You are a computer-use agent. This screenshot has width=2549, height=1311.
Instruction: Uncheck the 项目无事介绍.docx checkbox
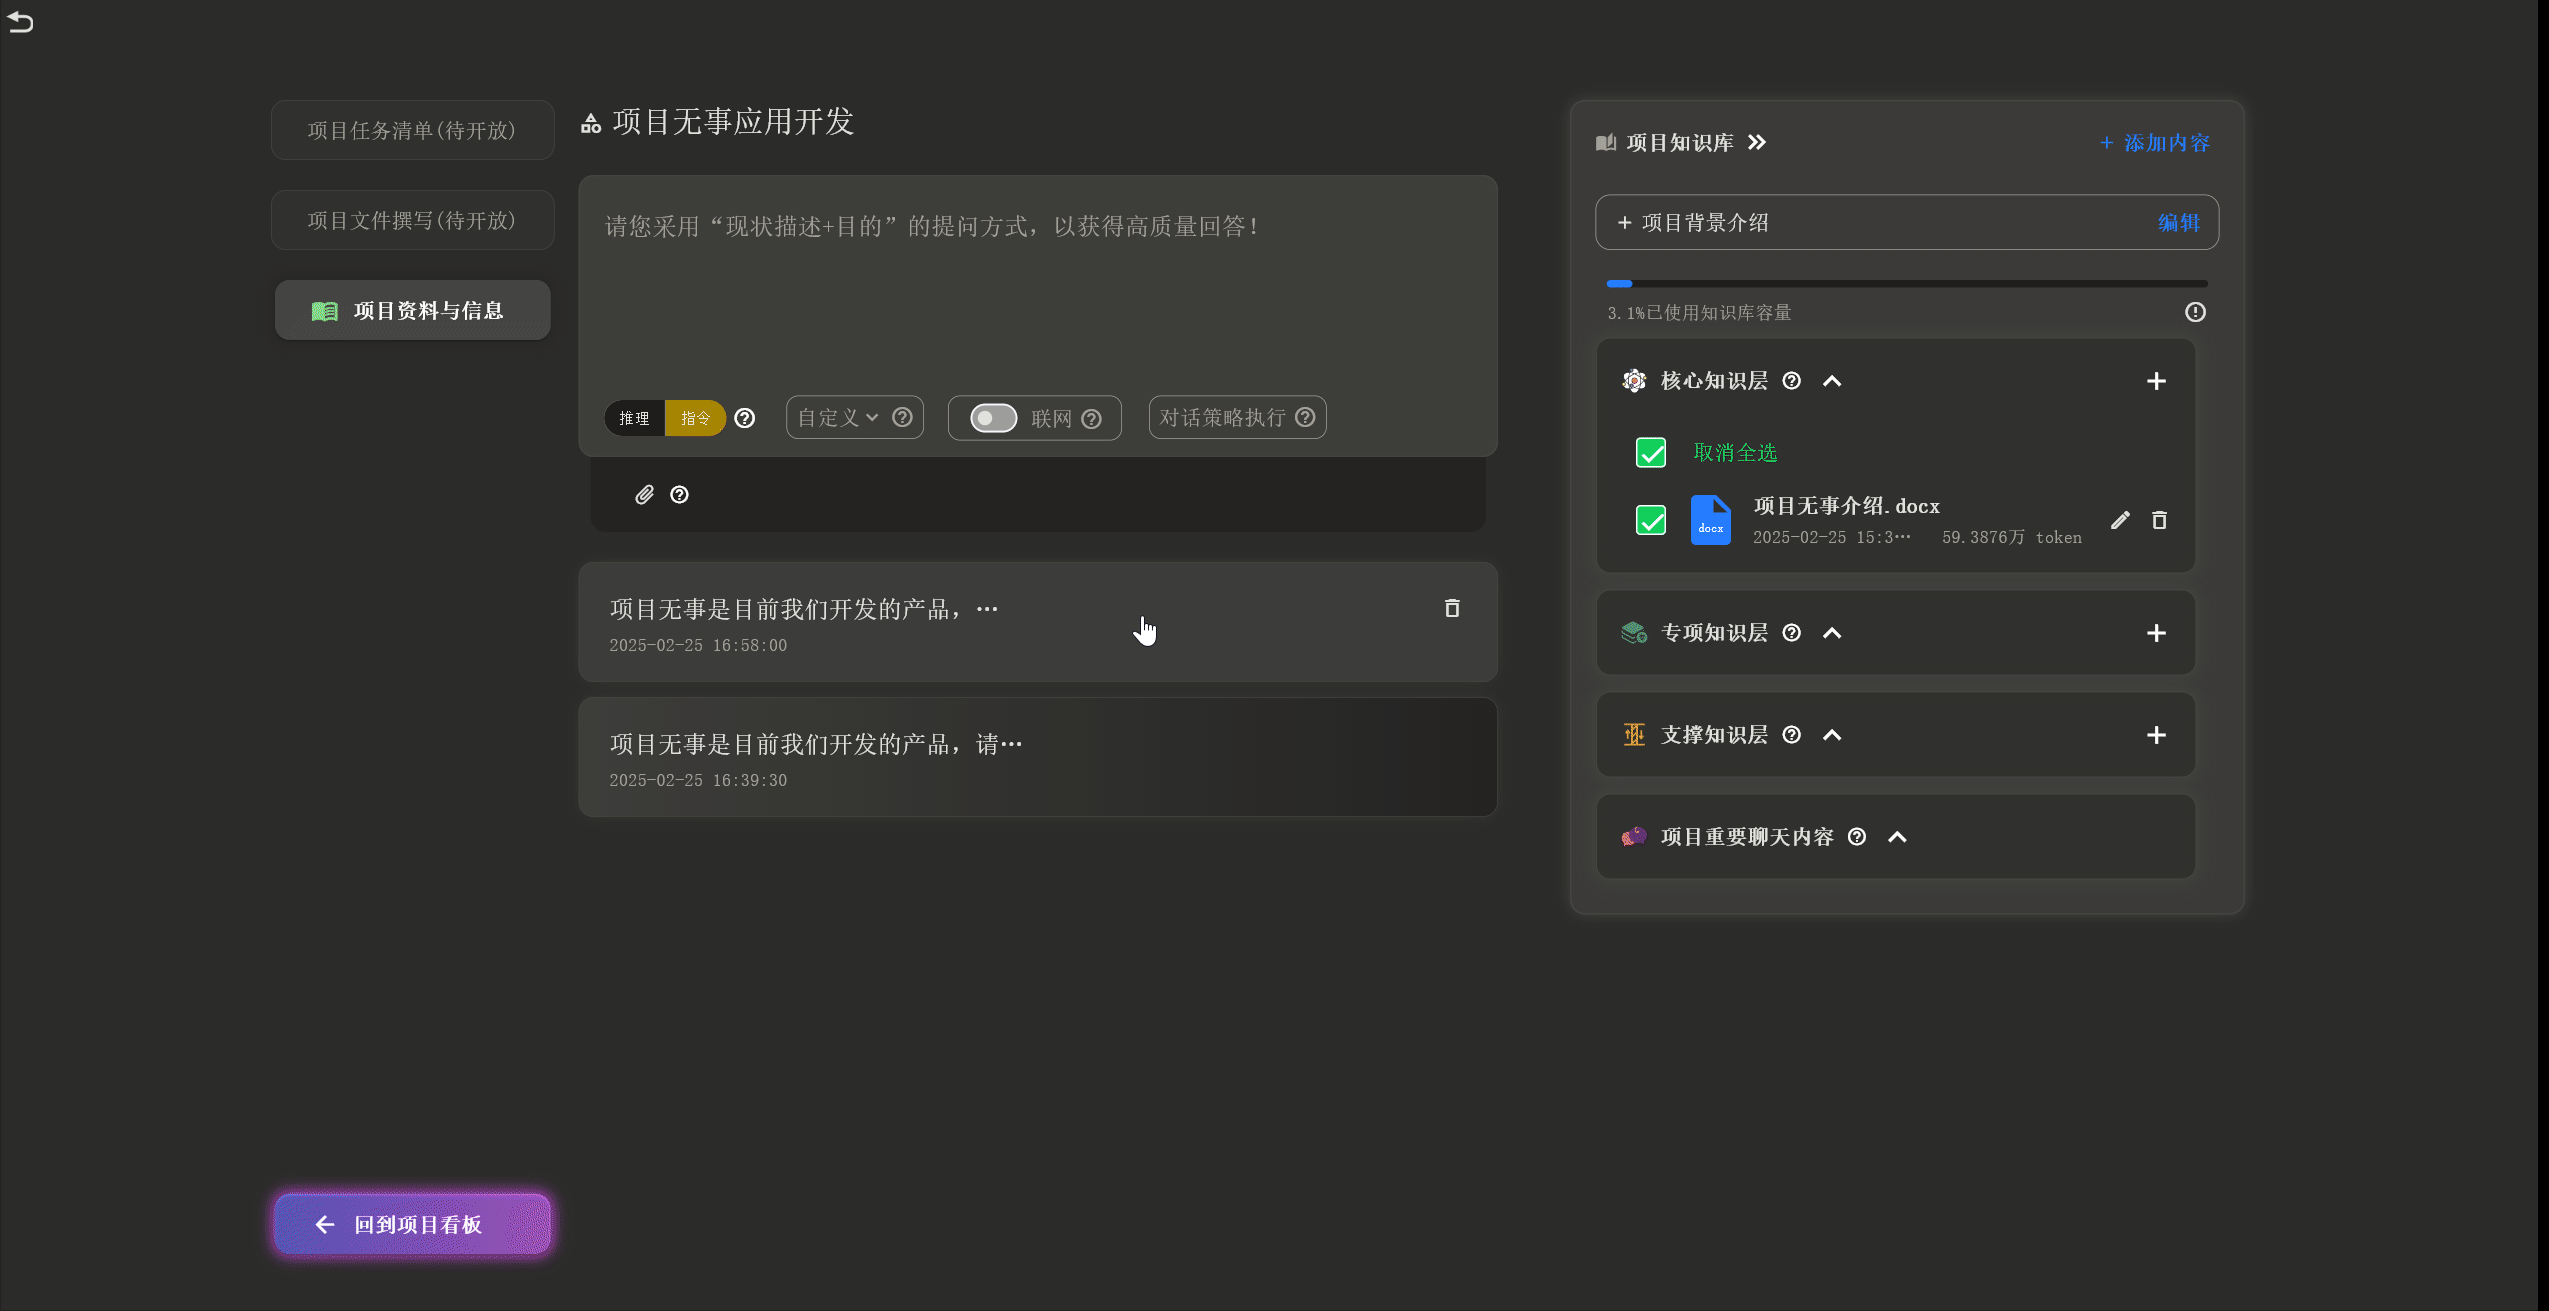[x=1651, y=520]
